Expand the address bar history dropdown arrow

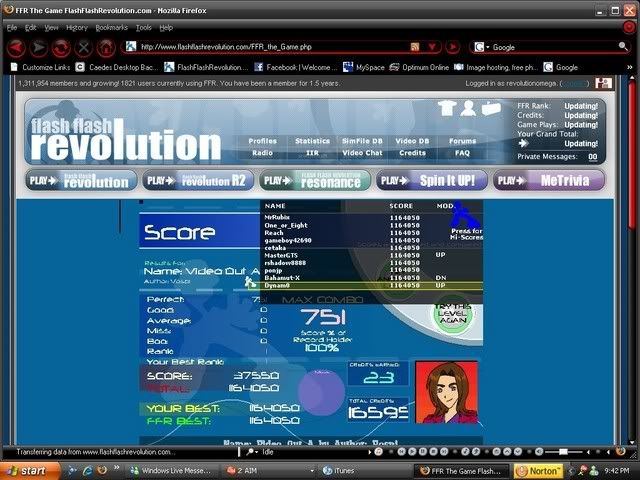[432, 47]
